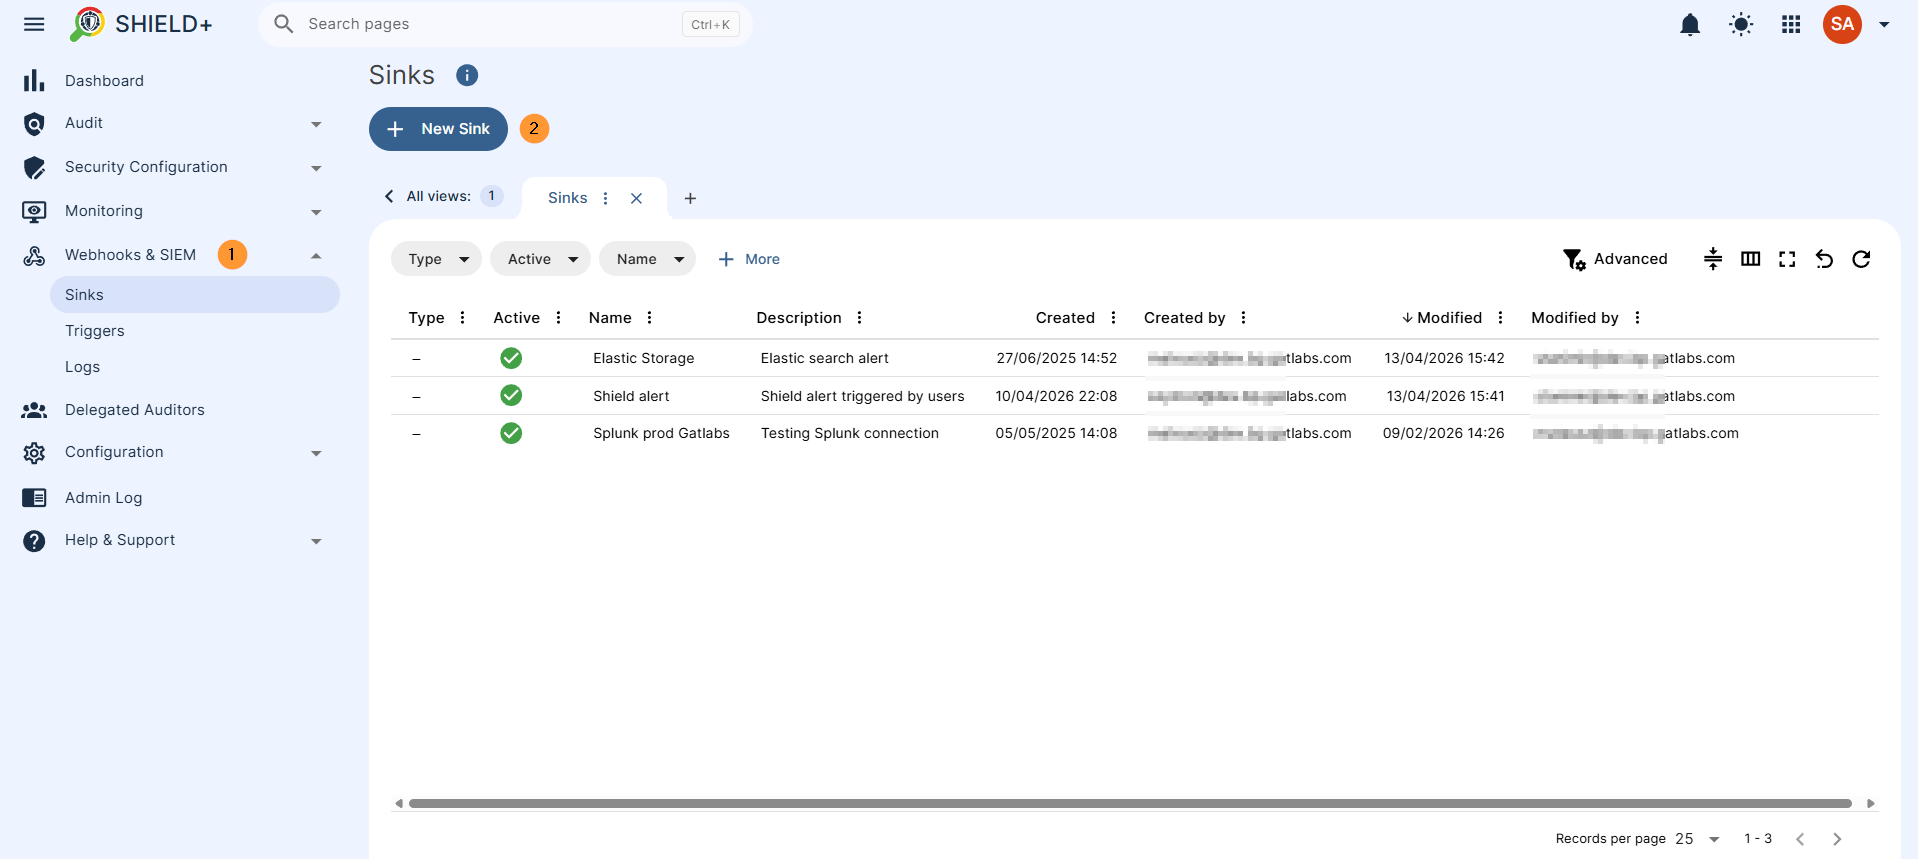Enter fullscreen table mode
Viewport: 1918px width, 859px height.
tap(1787, 259)
